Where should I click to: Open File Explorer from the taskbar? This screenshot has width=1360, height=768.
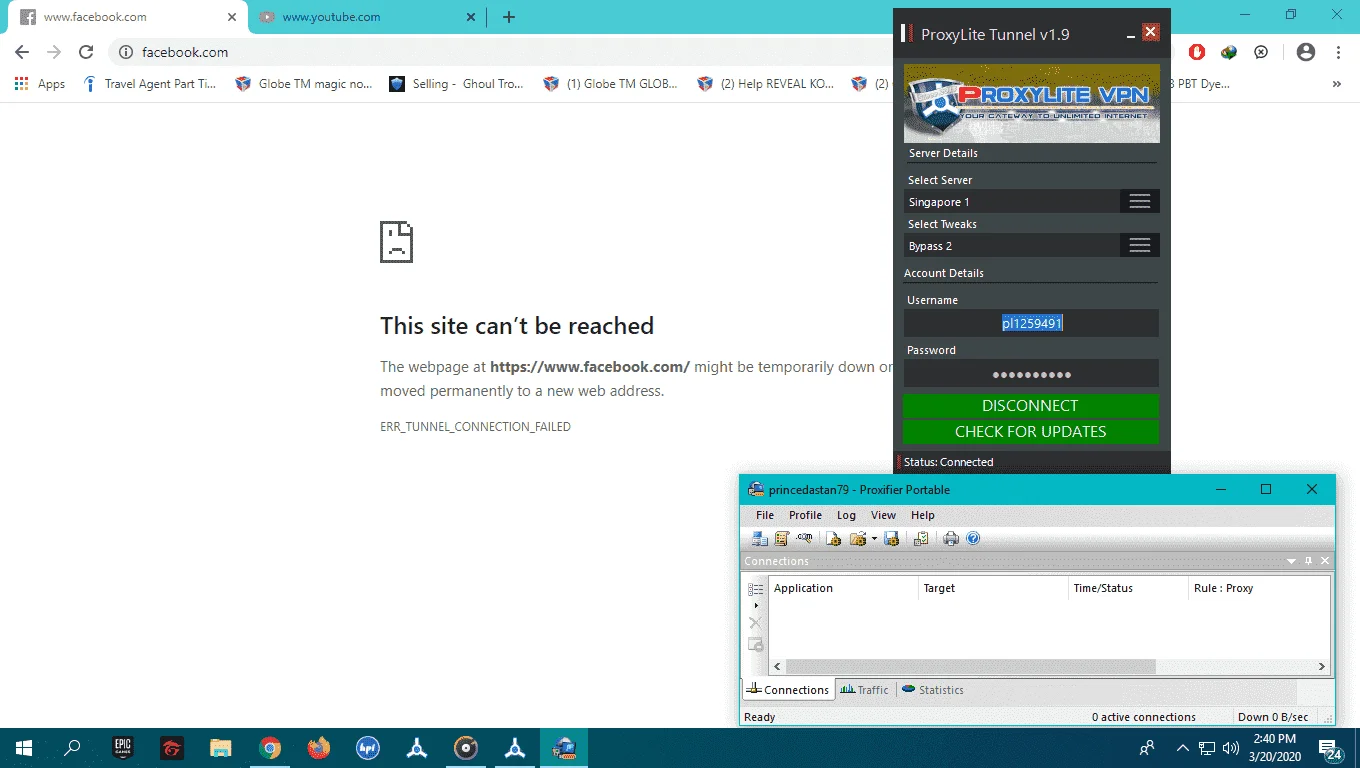(220, 748)
